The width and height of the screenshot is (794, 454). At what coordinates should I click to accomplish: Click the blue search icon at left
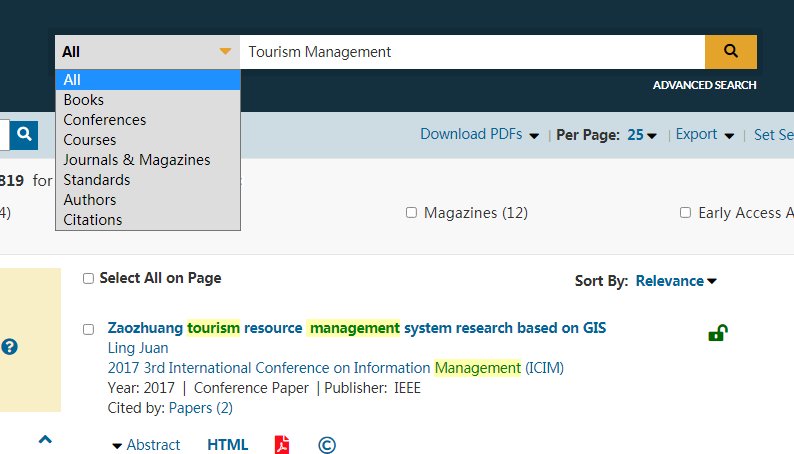[x=24, y=134]
